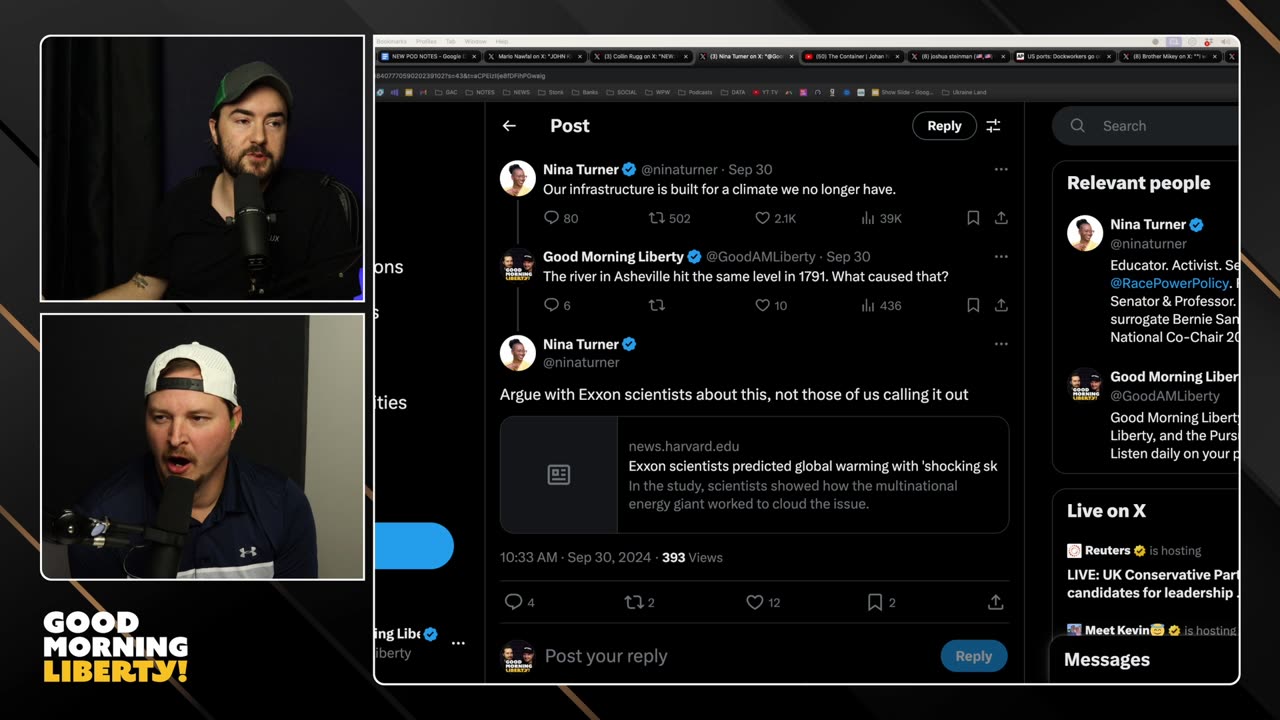The height and width of the screenshot is (720, 1280).
Task: Click the search magnifier icon
Action: tap(1077, 126)
